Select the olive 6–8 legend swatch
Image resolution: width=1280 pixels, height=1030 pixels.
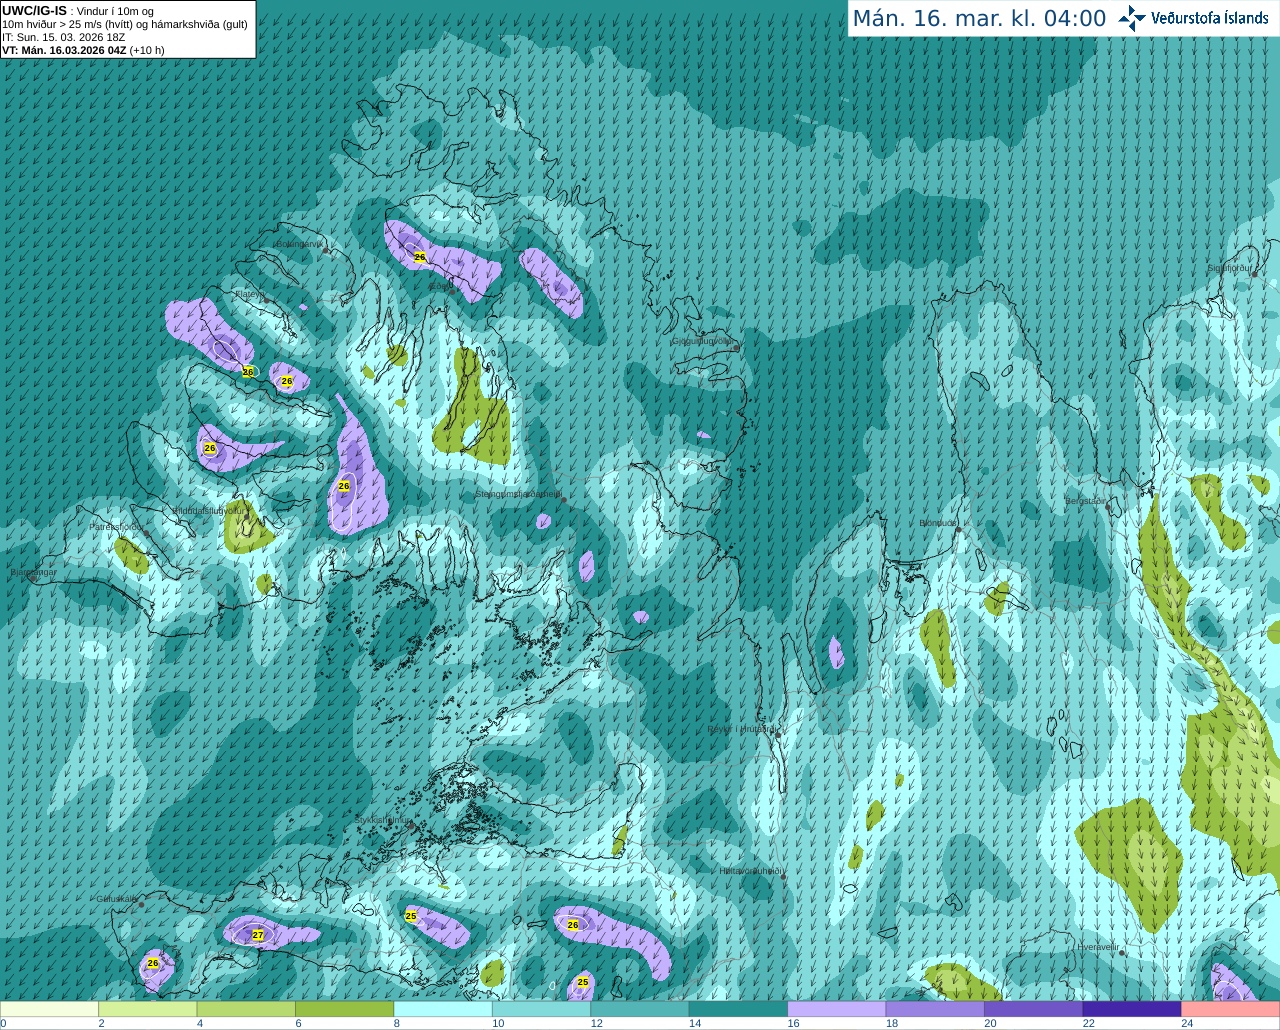(344, 1009)
